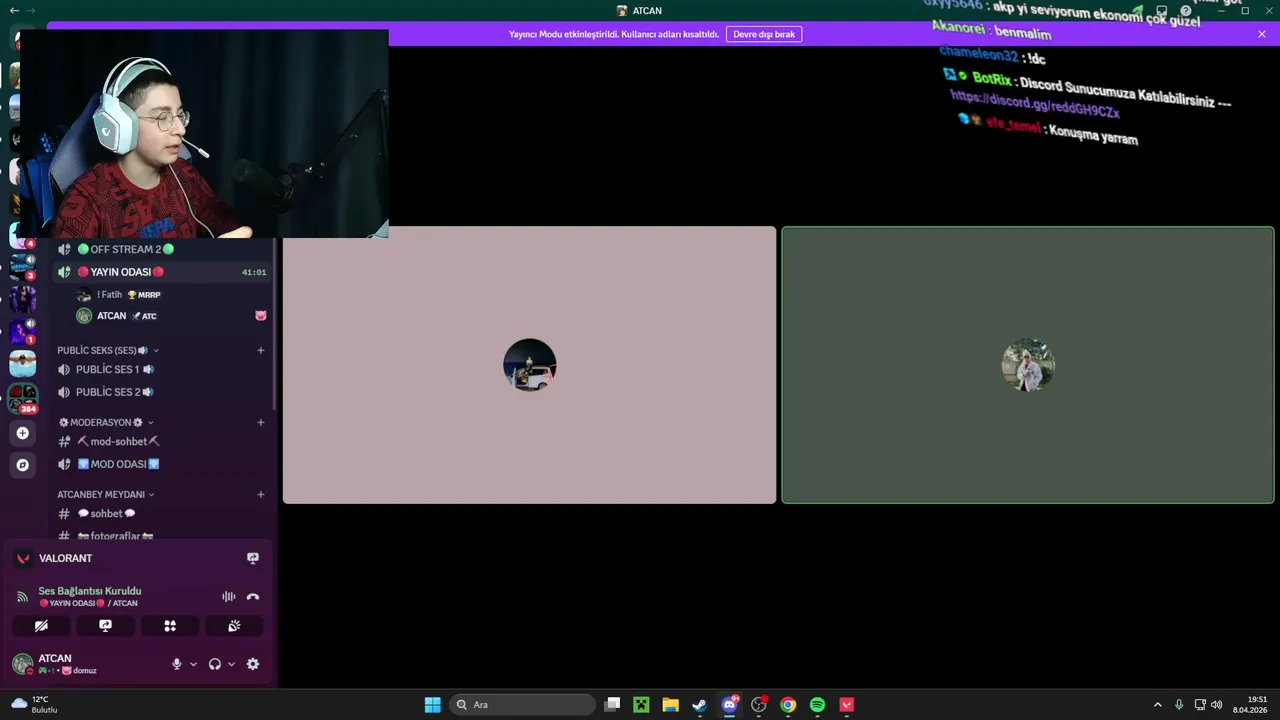Screen dimensions: 1280x720
Task: Toggle noise suppression waveform icon
Action: [229, 597]
